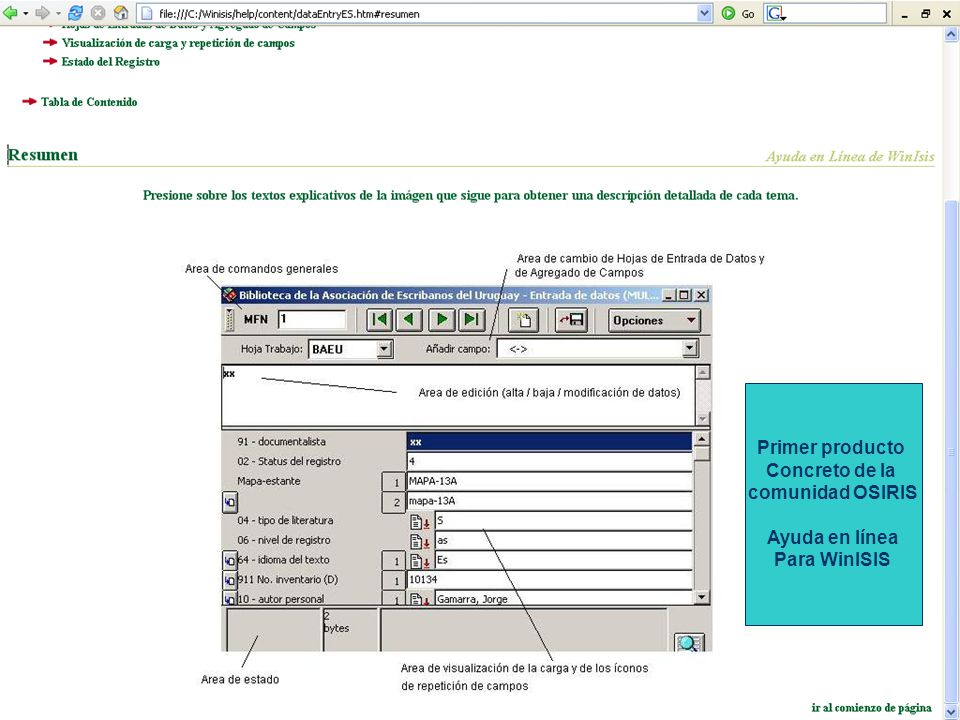960x720 pixels.
Task: Expand the Hoja Trabajo BAEU combo box
Action: click(x=384, y=349)
